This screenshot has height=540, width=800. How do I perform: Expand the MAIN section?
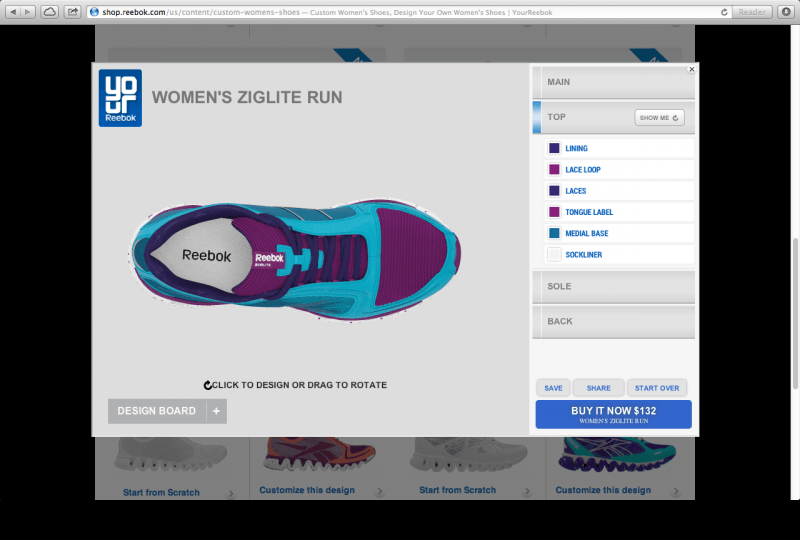click(x=613, y=82)
